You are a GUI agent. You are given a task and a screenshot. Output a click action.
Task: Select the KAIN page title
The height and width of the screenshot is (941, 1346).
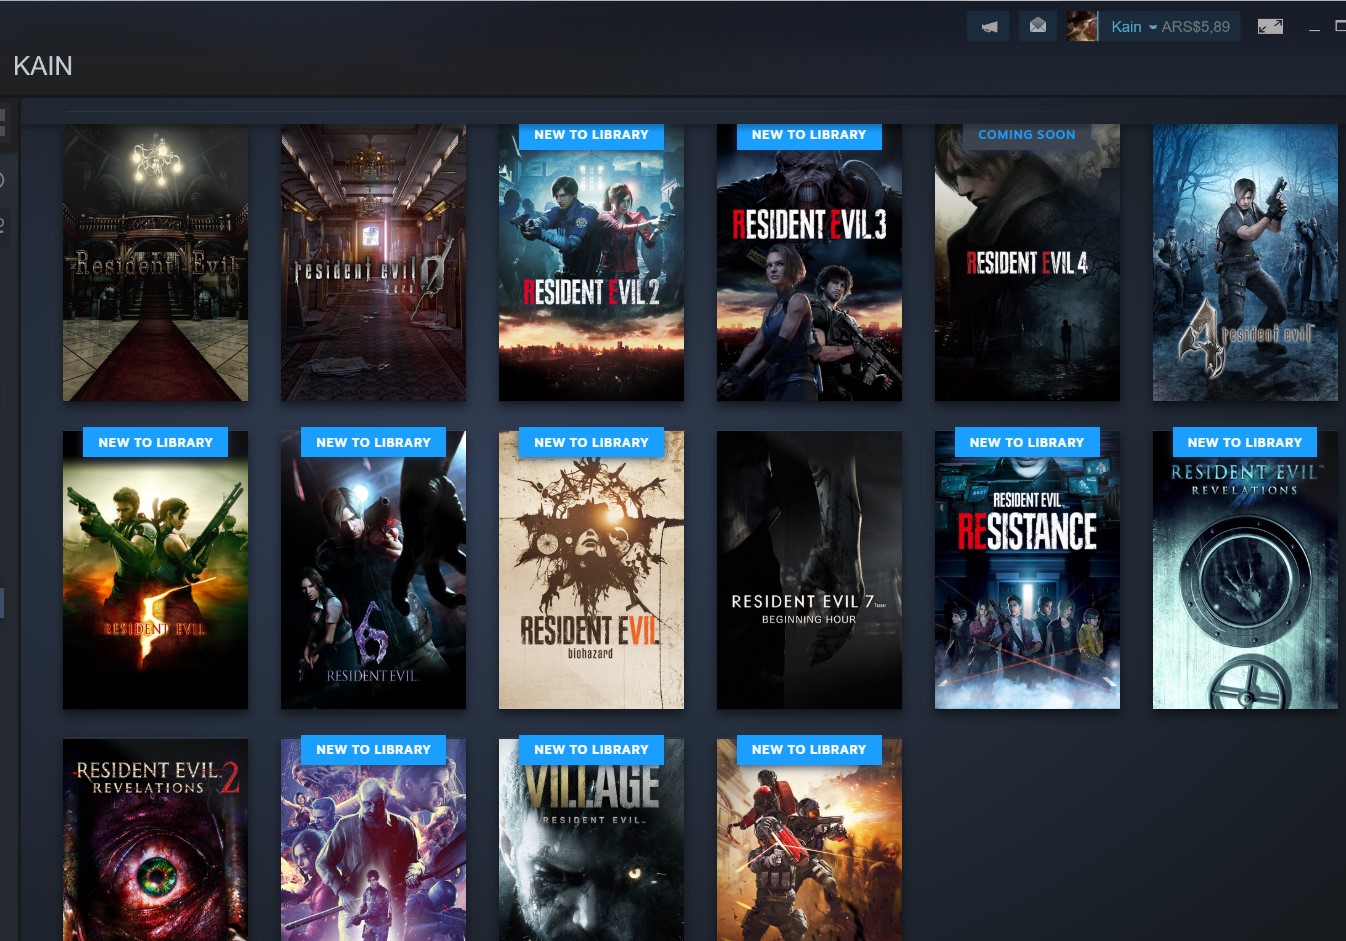pyautogui.click(x=43, y=66)
